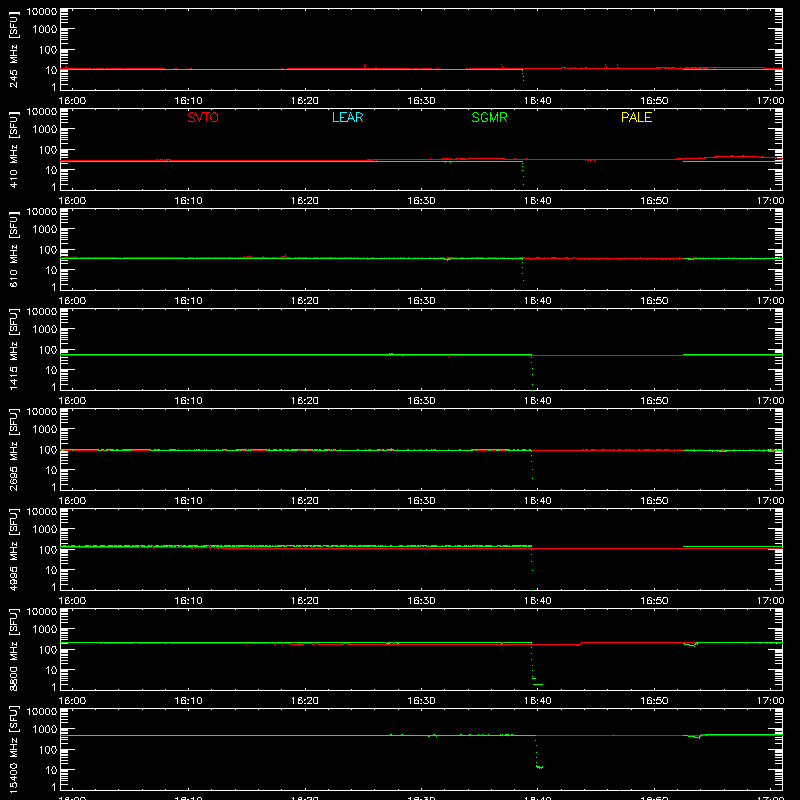This screenshot has width=800, height=800.
Task: Click the yellow PALE legend label
Action: 636,117
